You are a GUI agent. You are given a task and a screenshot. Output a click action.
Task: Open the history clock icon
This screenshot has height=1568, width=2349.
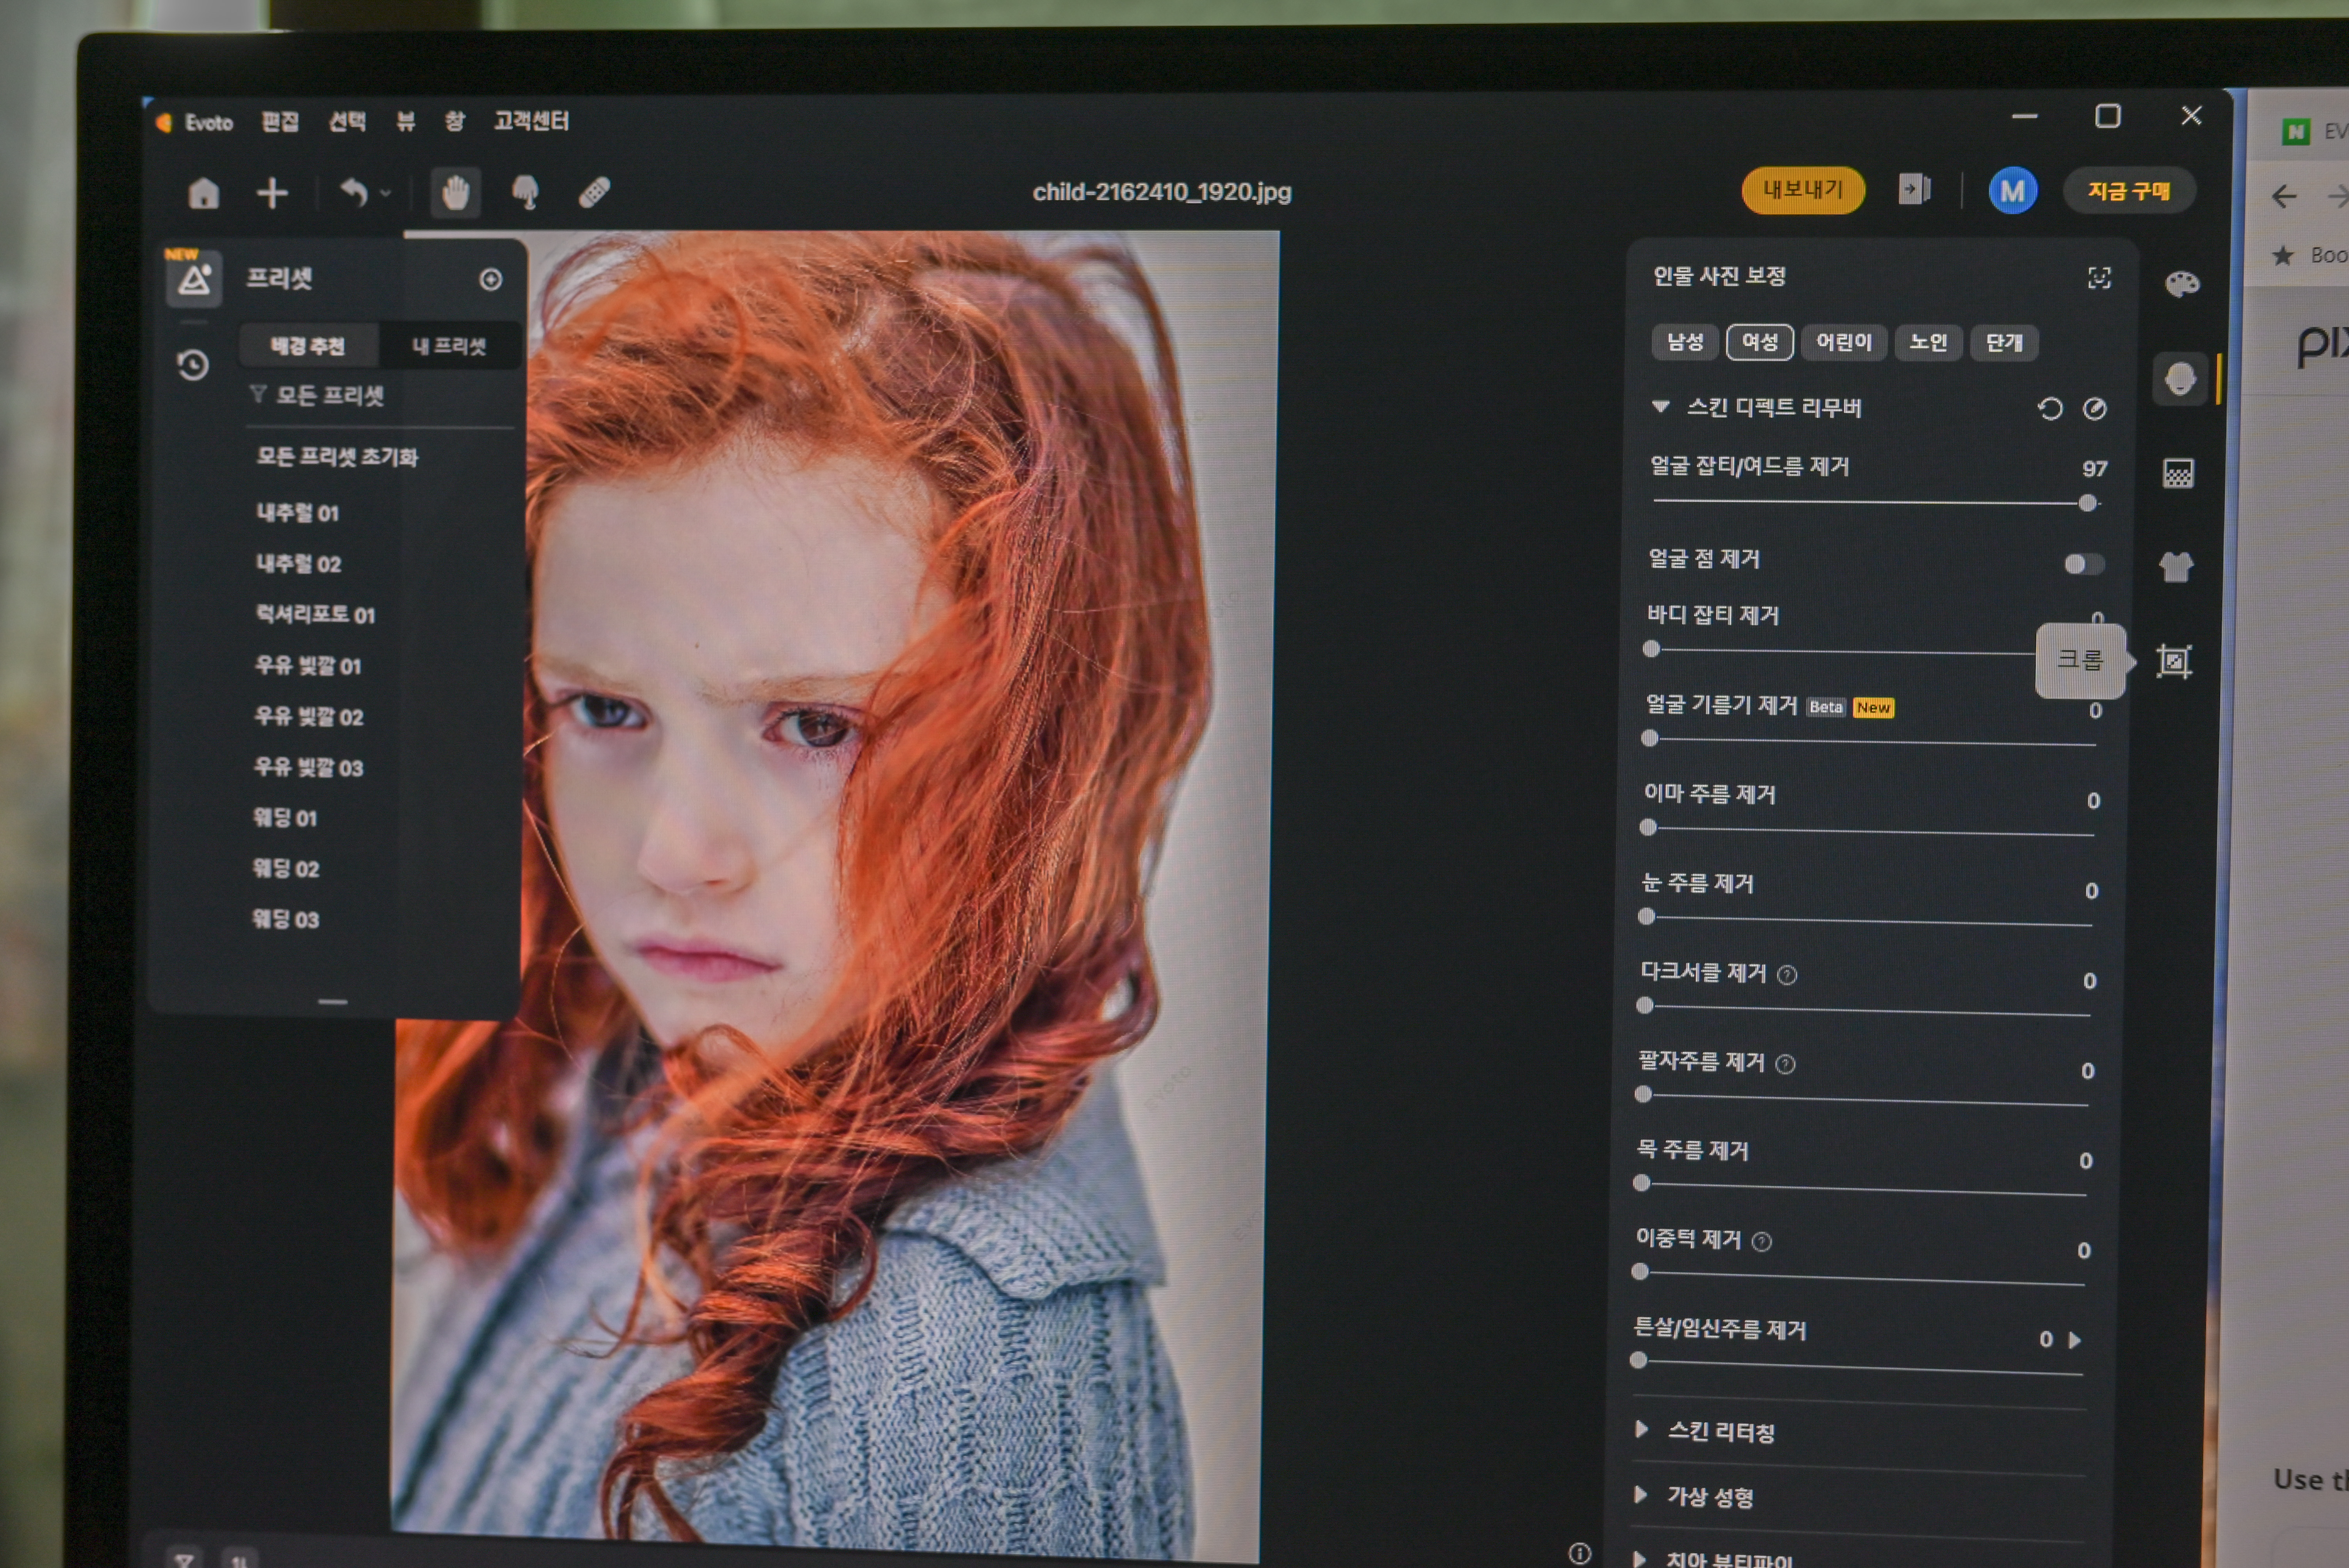click(x=193, y=365)
